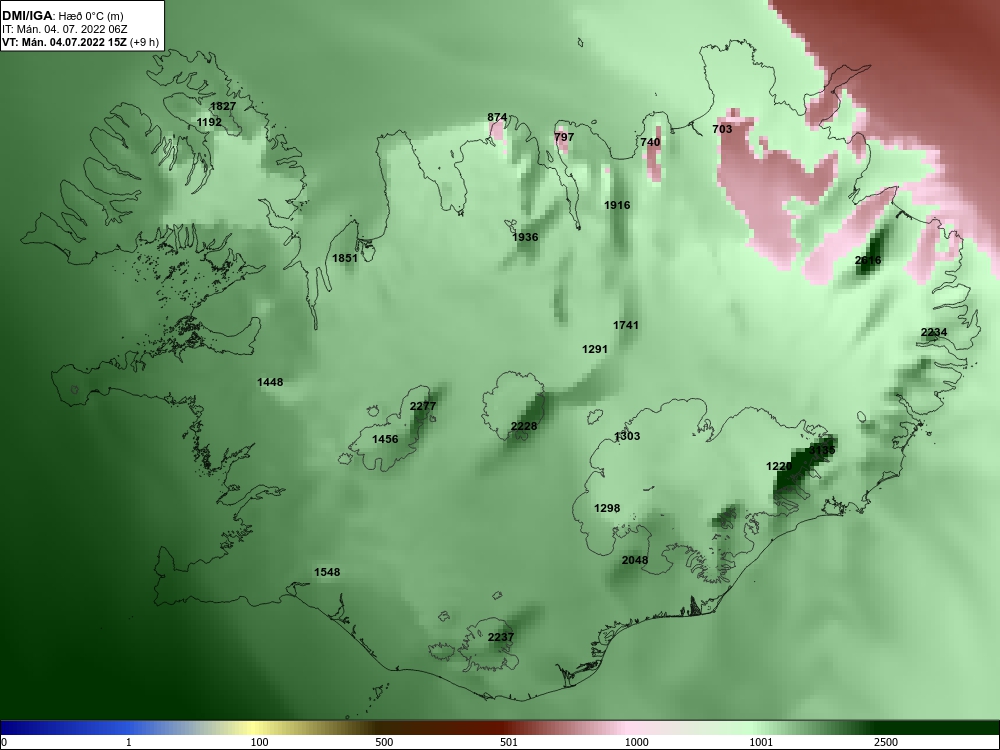Click the 1303 value label
The height and width of the screenshot is (750, 1000).
point(627,436)
